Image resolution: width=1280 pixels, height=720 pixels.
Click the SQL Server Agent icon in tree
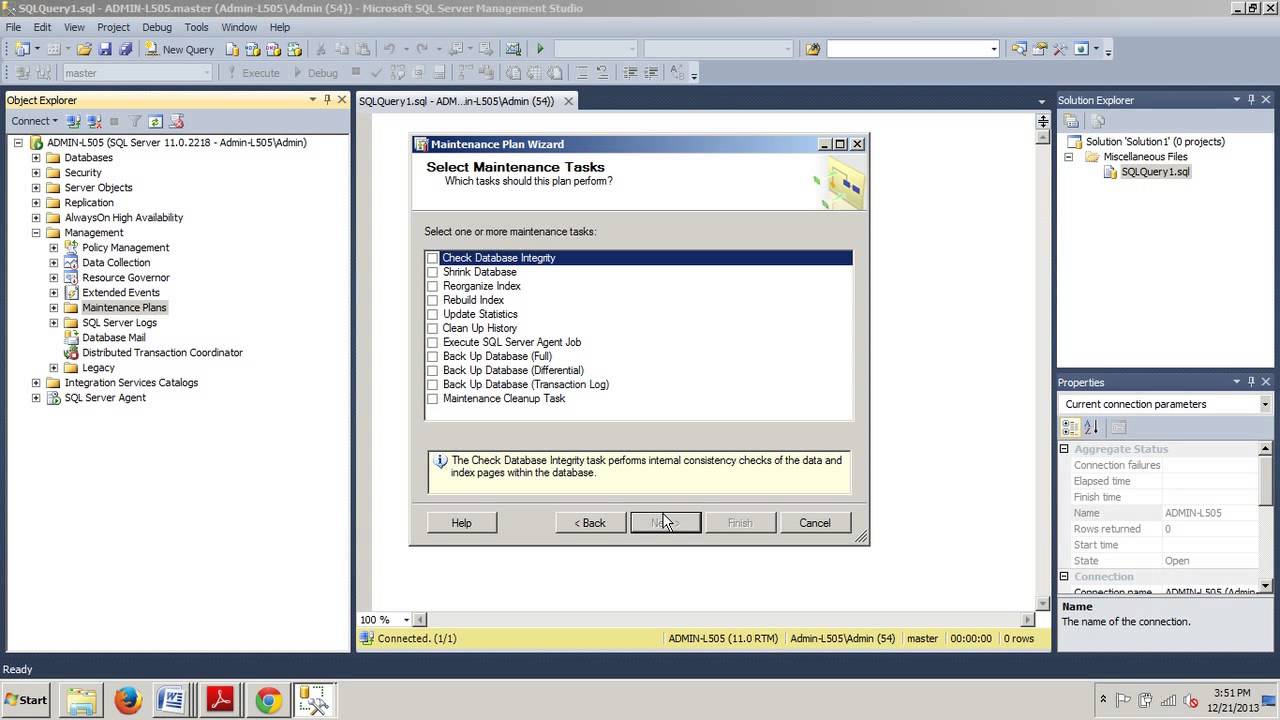pyautogui.click(x=53, y=398)
